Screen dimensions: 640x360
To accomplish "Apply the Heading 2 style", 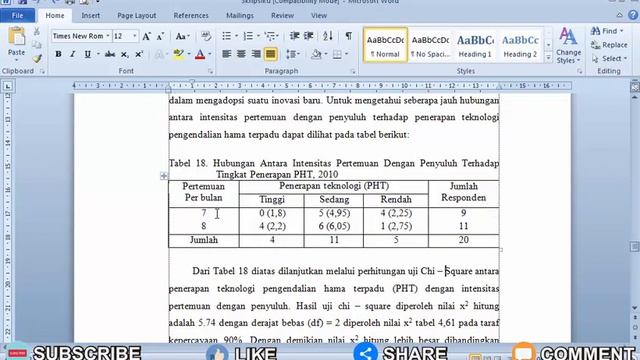I will pyautogui.click(x=520, y=45).
